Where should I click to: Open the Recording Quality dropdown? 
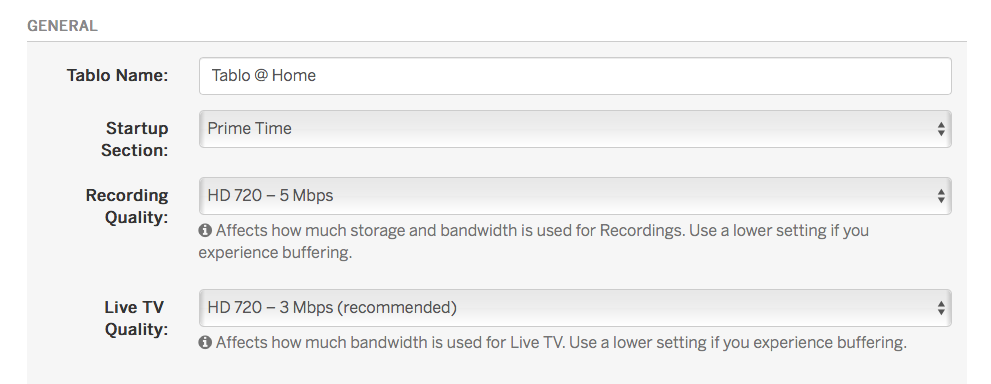(x=575, y=196)
